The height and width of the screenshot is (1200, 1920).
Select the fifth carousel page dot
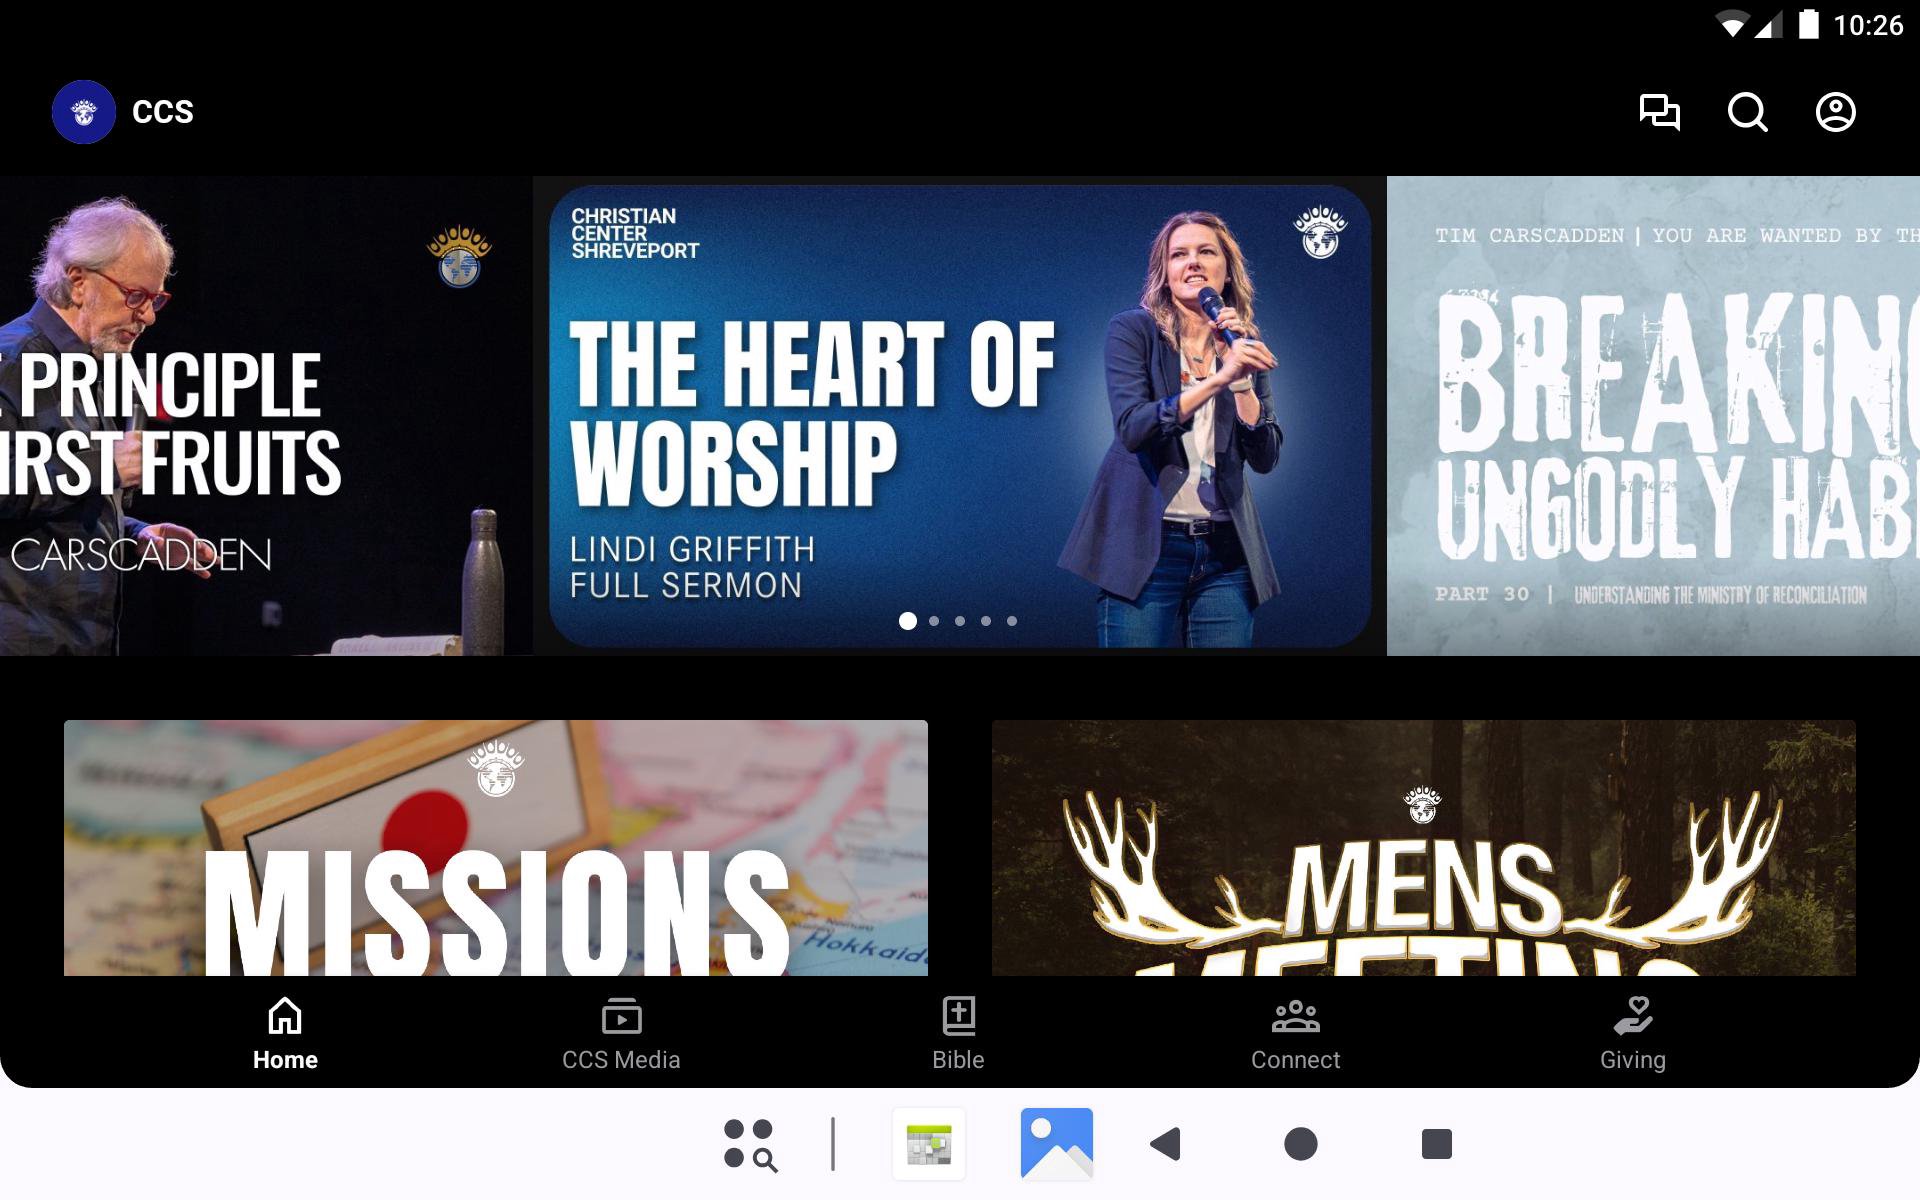[1012, 621]
